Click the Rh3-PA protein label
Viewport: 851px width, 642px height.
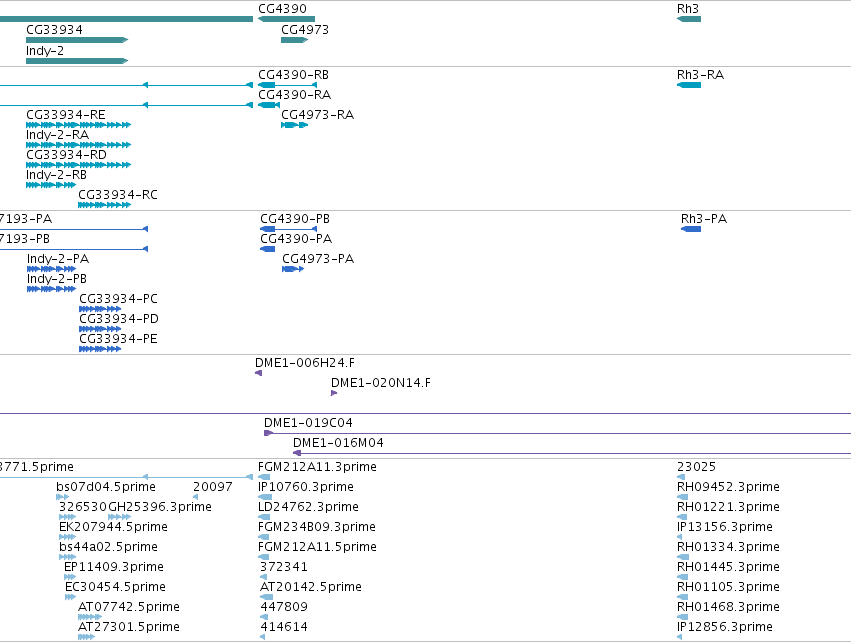704,219
